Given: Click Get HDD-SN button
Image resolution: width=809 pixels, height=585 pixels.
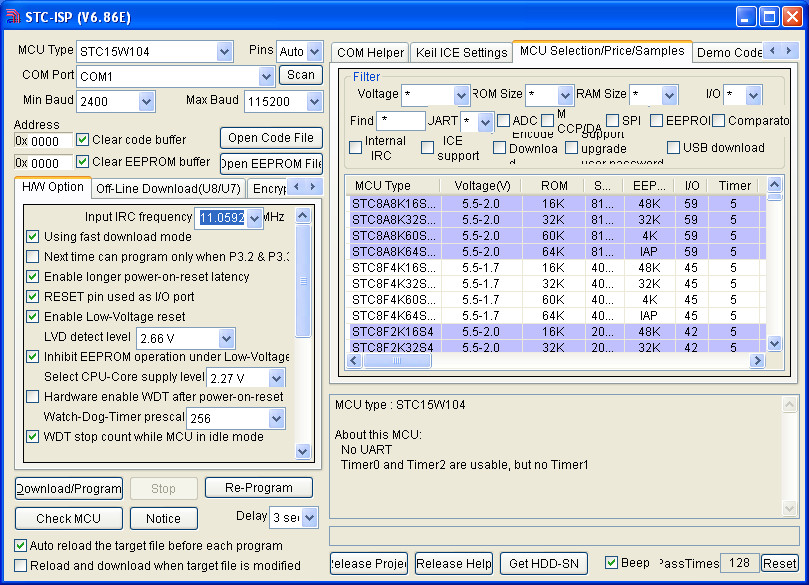Looking at the screenshot, I should click(544, 563).
